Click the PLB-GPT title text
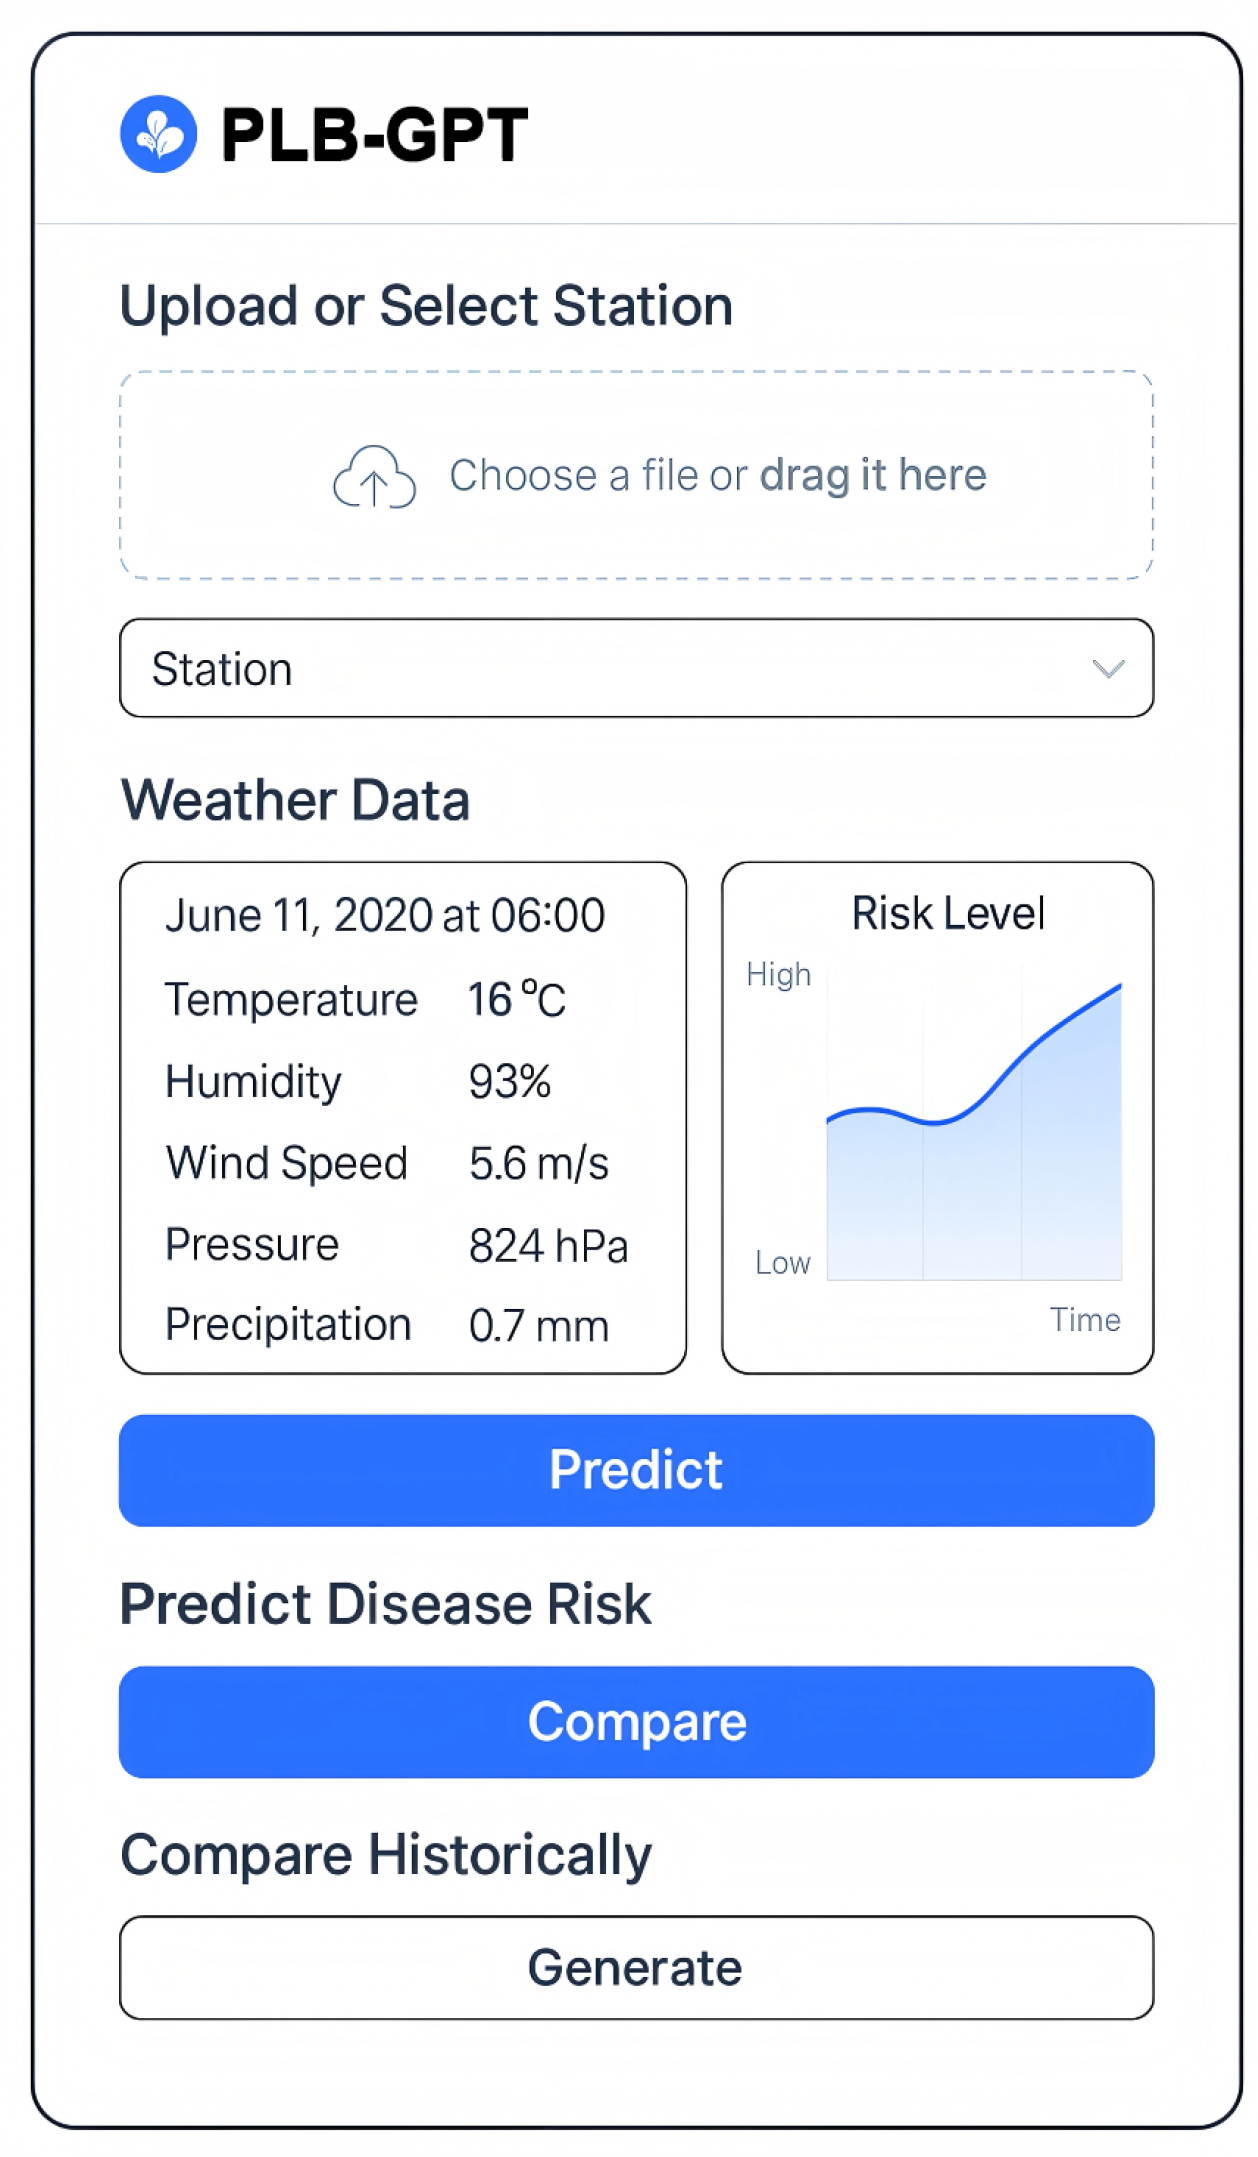Viewport: 1258px width, 2157px height. [374, 135]
